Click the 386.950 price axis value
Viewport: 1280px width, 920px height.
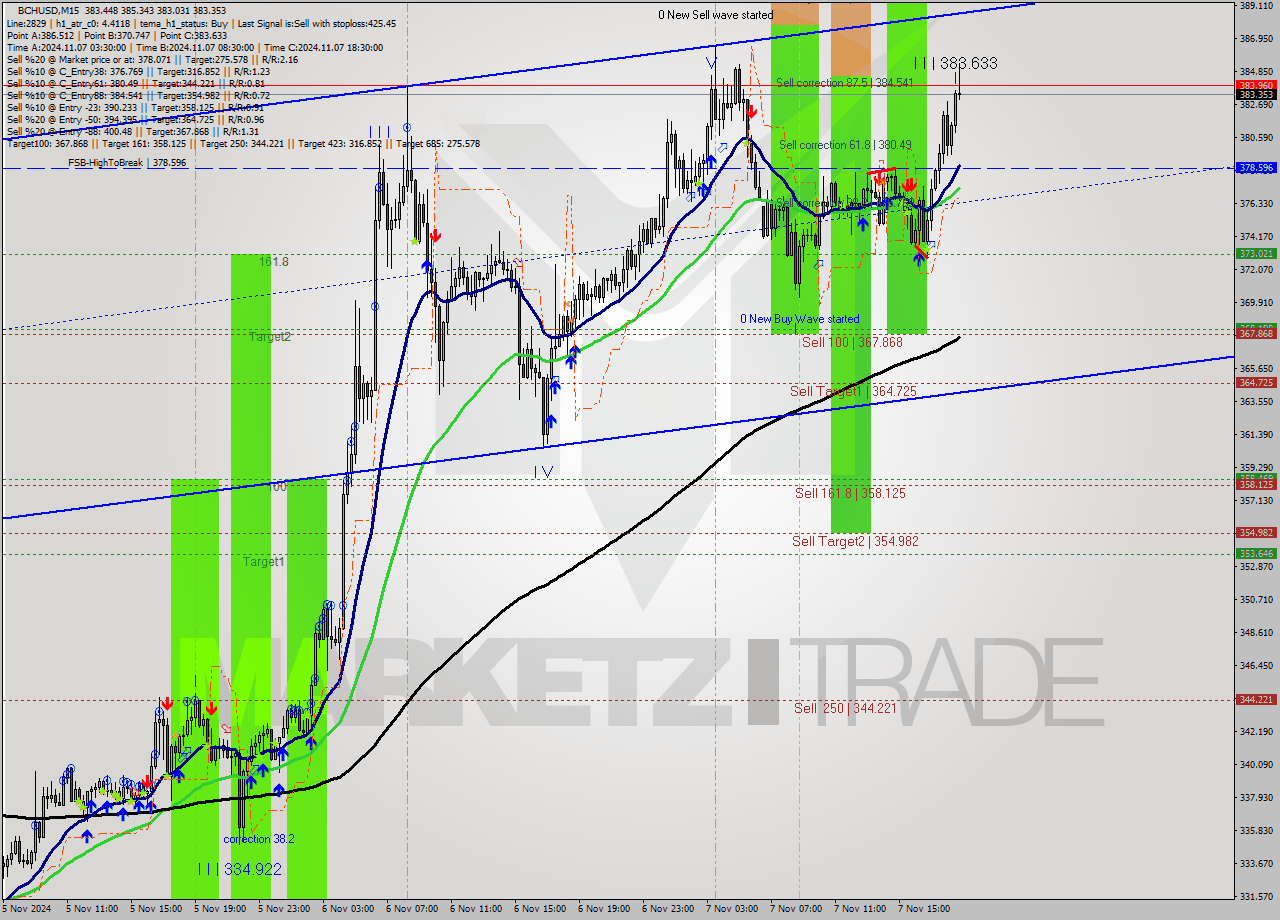pyautogui.click(x=1256, y=39)
